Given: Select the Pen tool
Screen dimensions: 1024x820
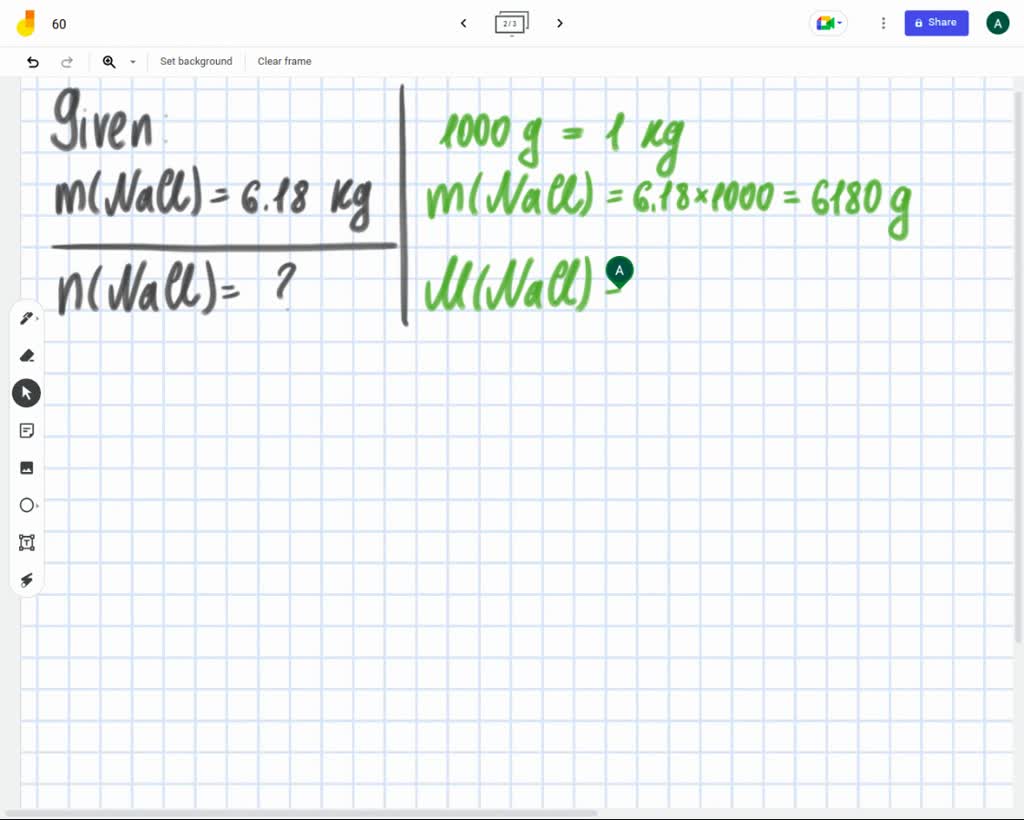Looking at the screenshot, I should (26, 317).
